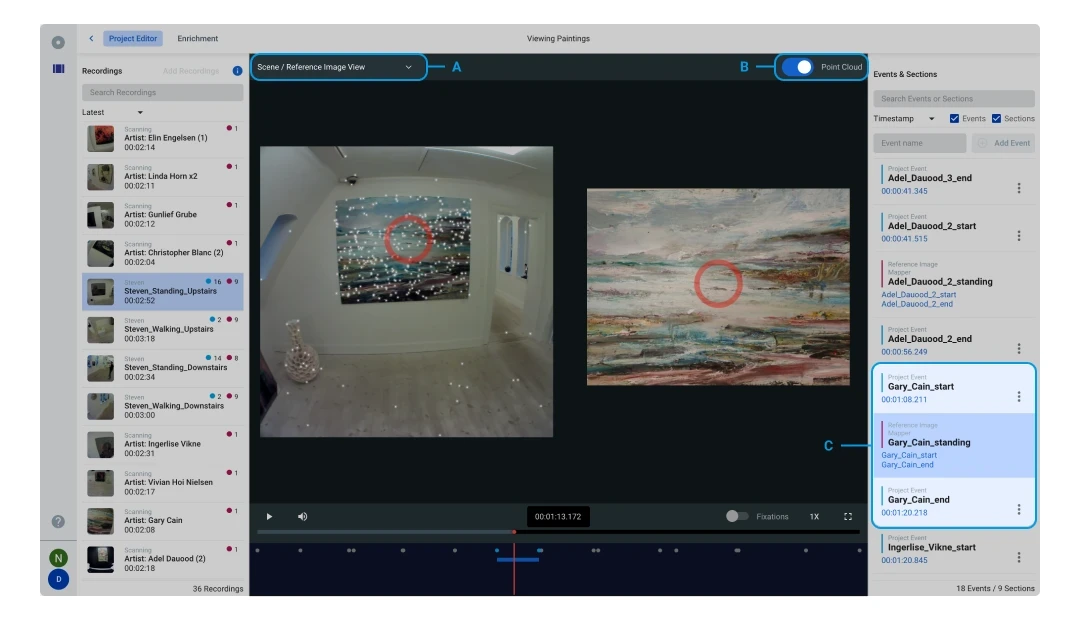Click the Add Recordings button
The width and height of the screenshot is (1080, 621).
pyautogui.click(x=191, y=71)
